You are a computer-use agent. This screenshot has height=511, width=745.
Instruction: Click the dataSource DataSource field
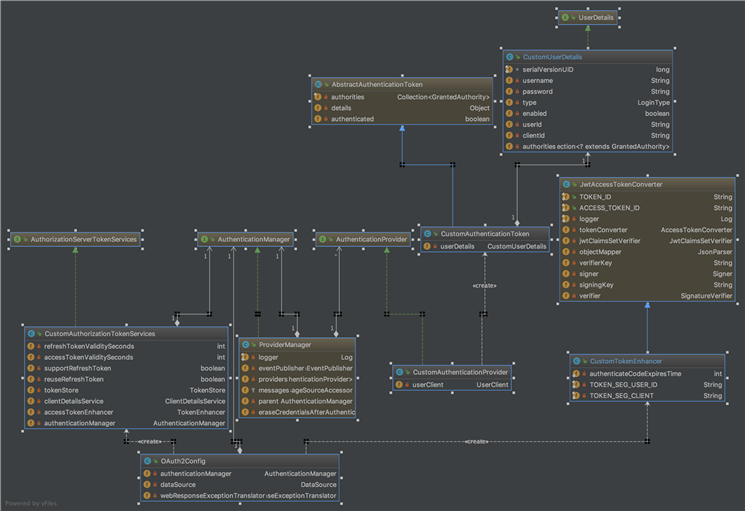click(x=240, y=484)
